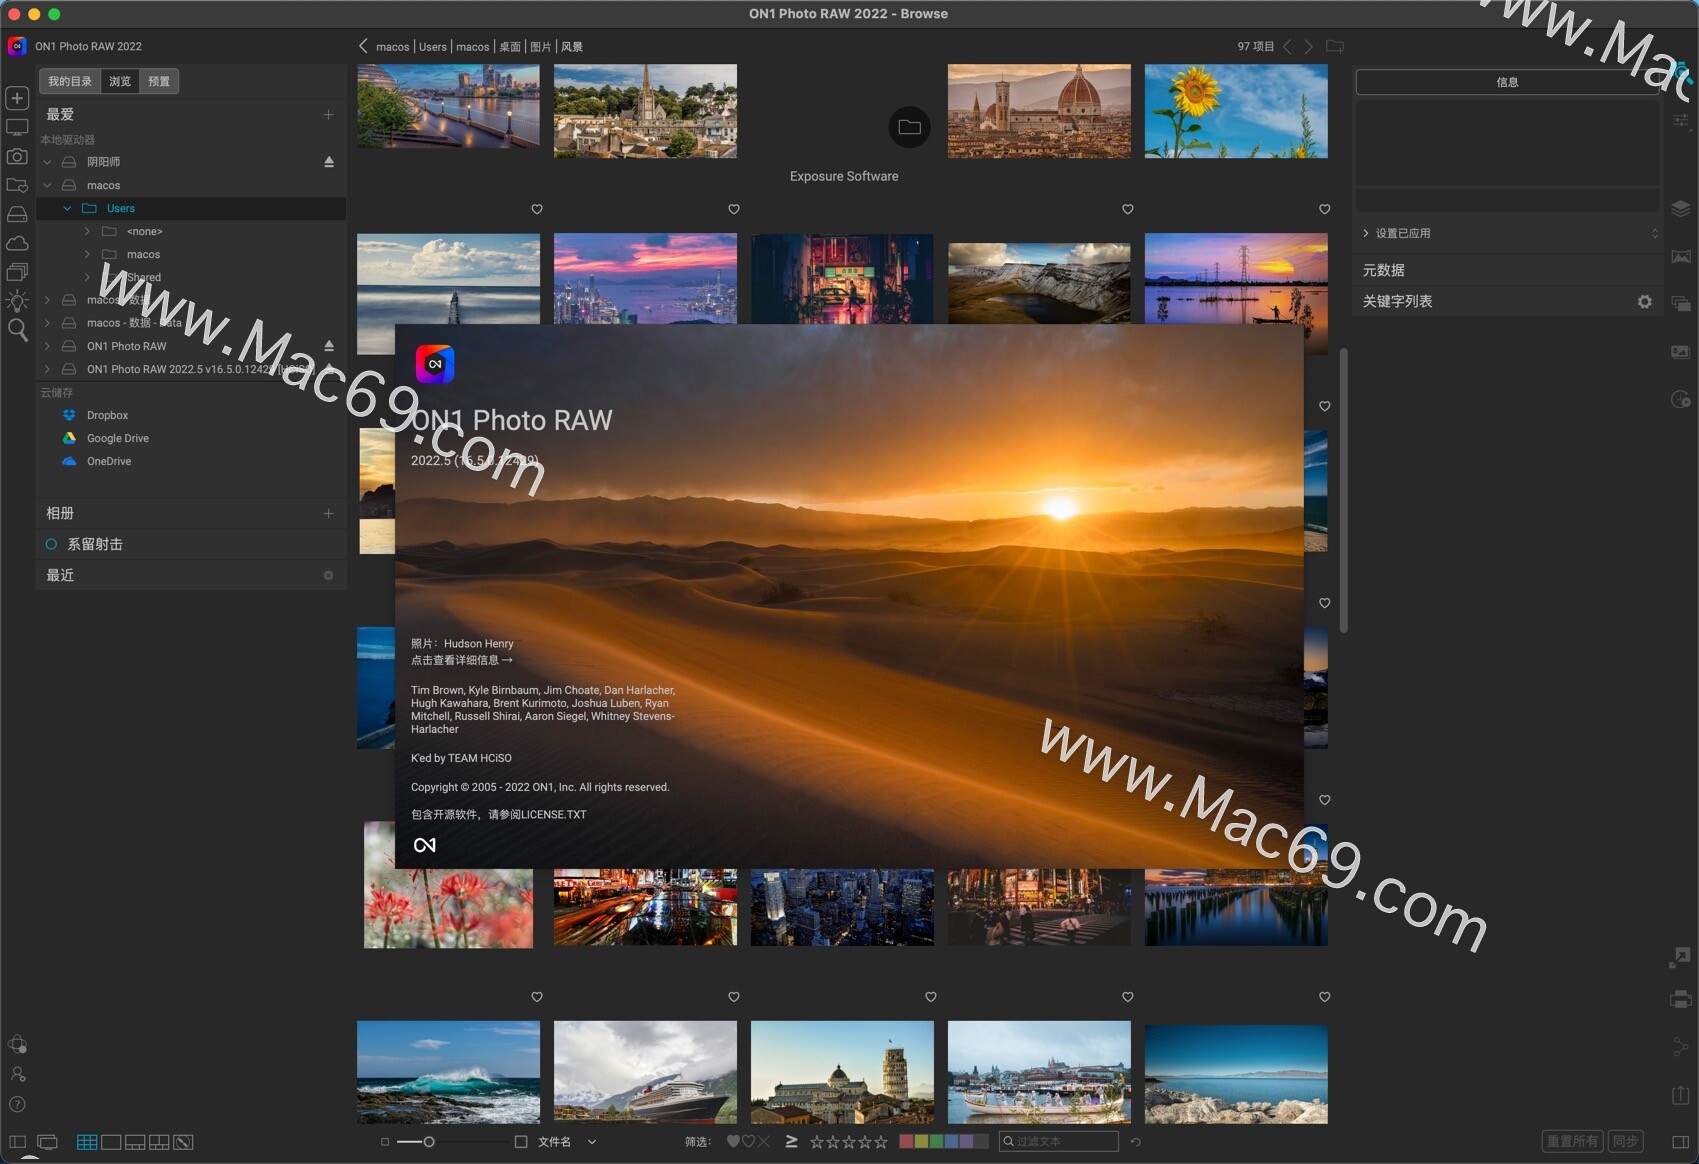Screen dimensions: 1699x1164
Task: Open keyword list gear settings
Action: pos(1644,301)
